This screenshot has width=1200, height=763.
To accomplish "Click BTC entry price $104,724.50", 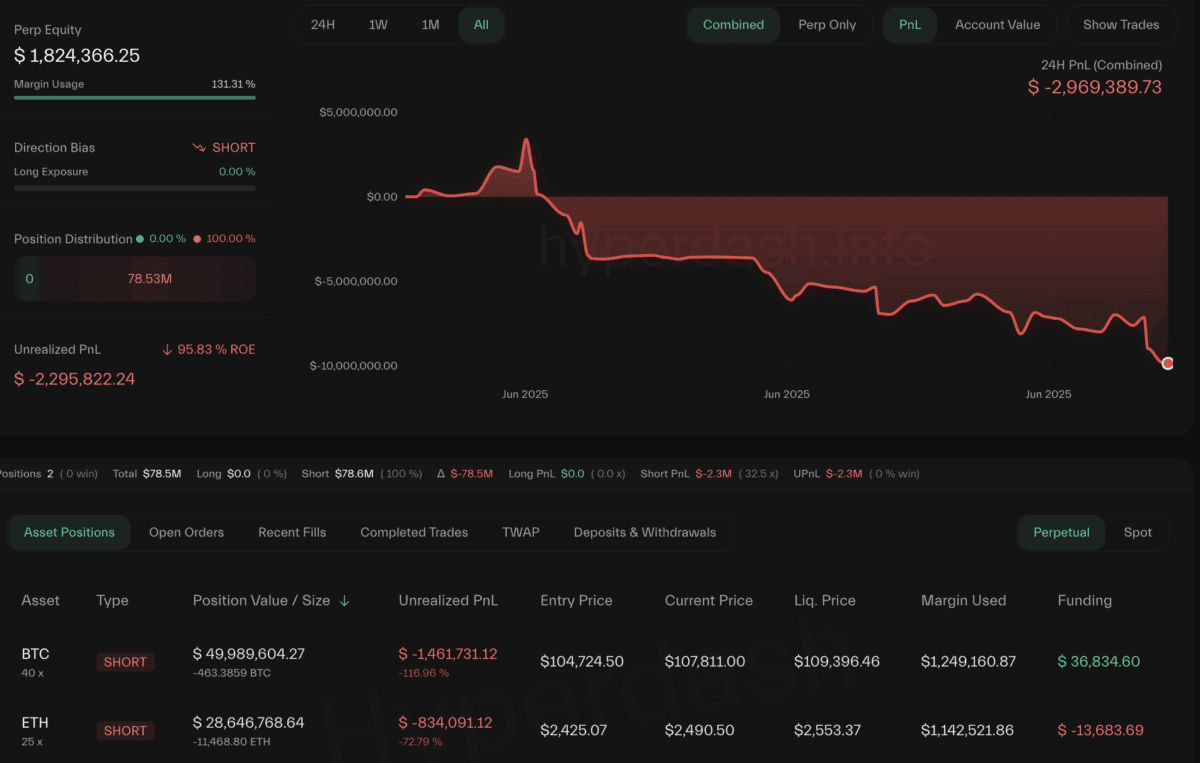I will tap(582, 662).
